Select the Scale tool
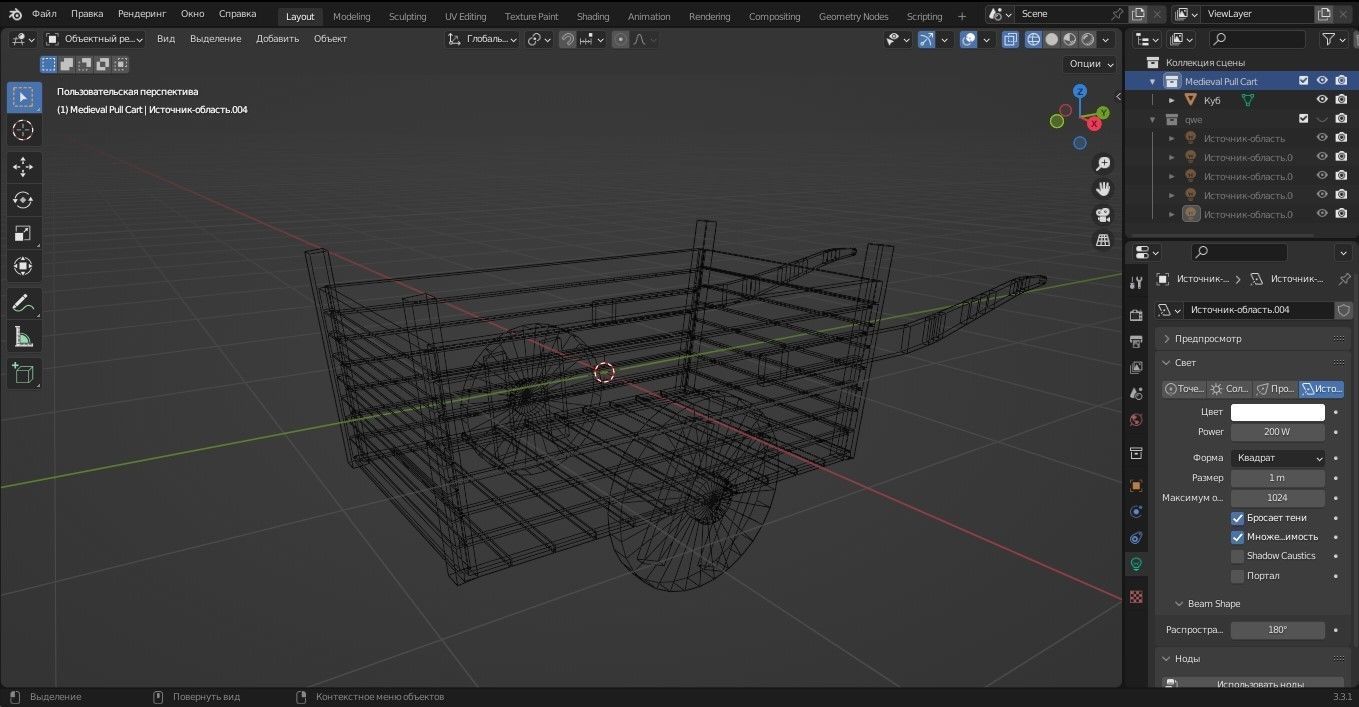The width and height of the screenshot is (1359, 707). 23,233
